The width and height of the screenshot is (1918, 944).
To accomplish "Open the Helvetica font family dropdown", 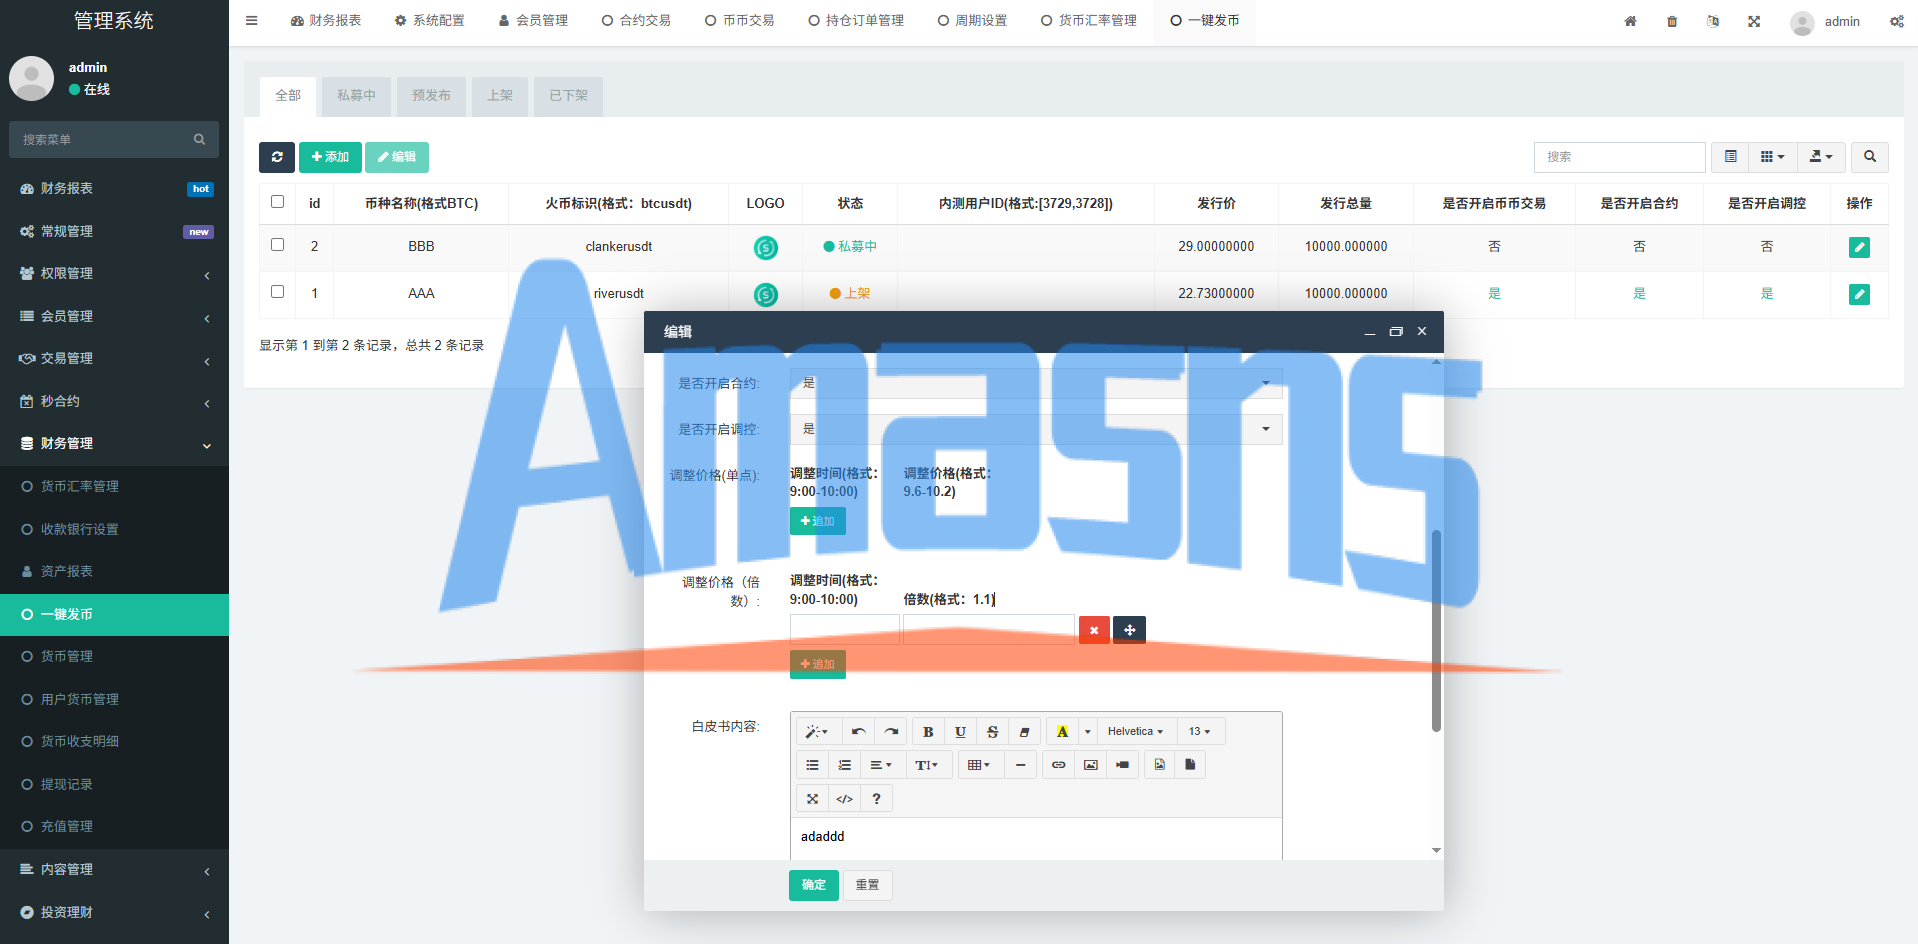I will (1135, 732).
